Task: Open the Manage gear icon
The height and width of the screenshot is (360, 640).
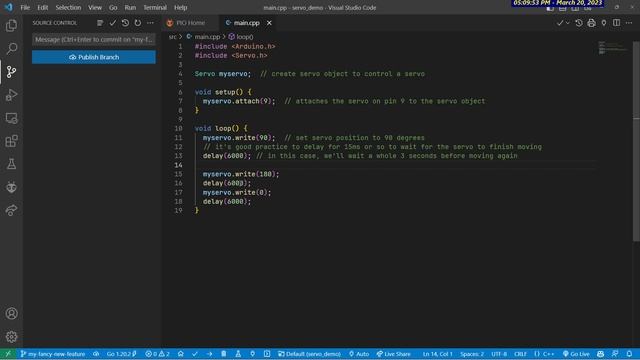Action: coord(11,336)
